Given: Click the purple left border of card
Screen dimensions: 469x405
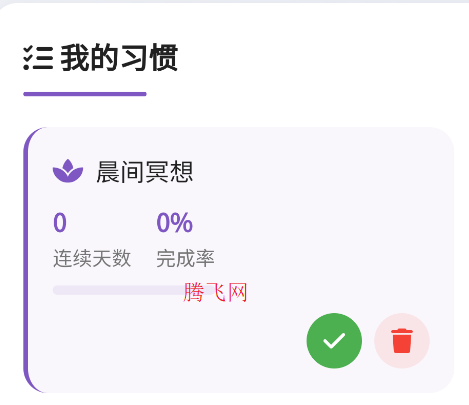Looking at the screenshot, I should pyautogui.click(x=26, y=260).
